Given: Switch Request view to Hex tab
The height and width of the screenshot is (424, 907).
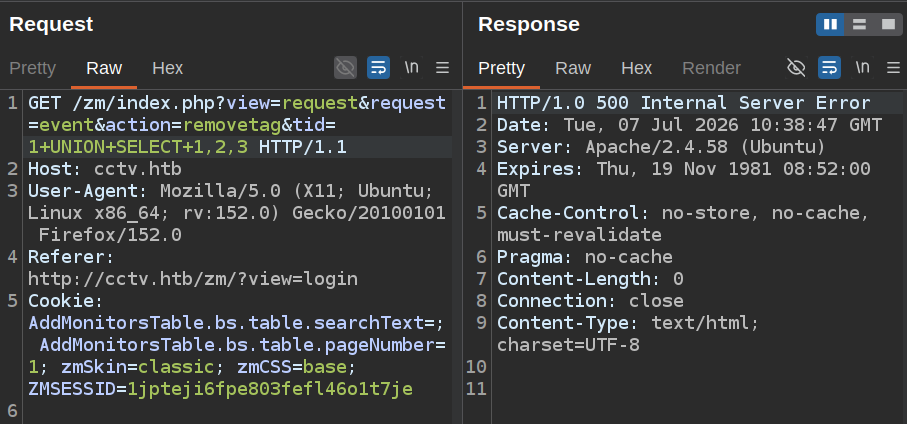Looking at the screenshot, I should tap(168, 68).
